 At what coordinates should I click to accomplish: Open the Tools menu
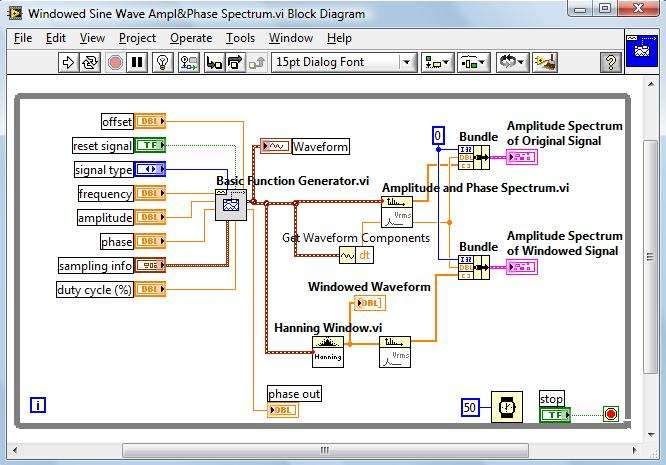pos(240,38)
